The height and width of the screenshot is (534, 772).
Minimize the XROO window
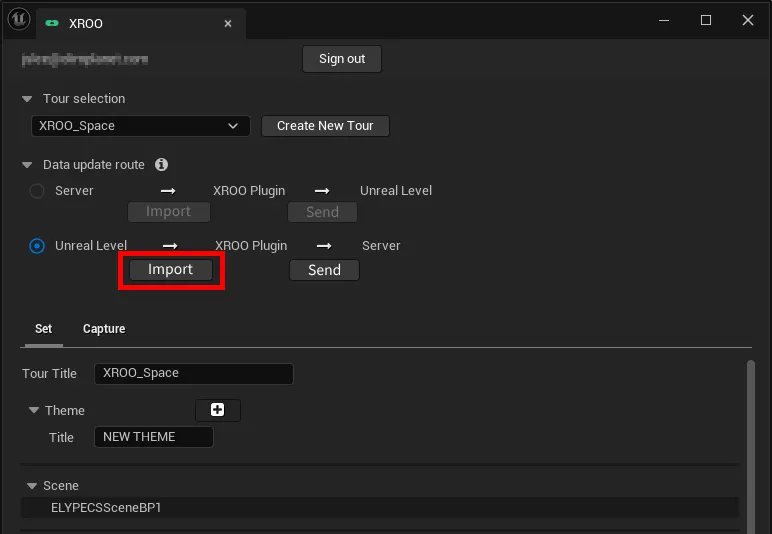(x=664, y=20)
